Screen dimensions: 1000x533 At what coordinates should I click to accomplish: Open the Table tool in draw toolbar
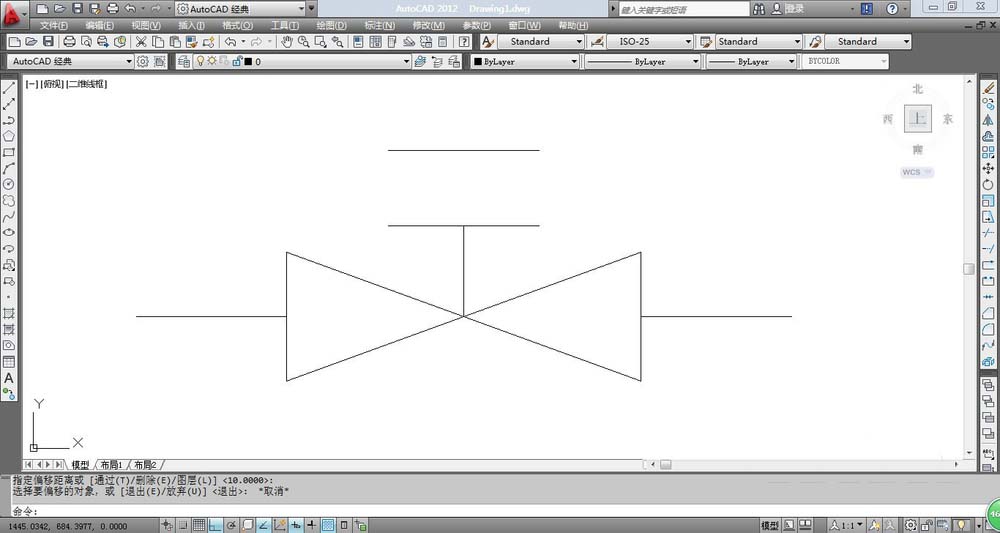click(x=9, y=361)
